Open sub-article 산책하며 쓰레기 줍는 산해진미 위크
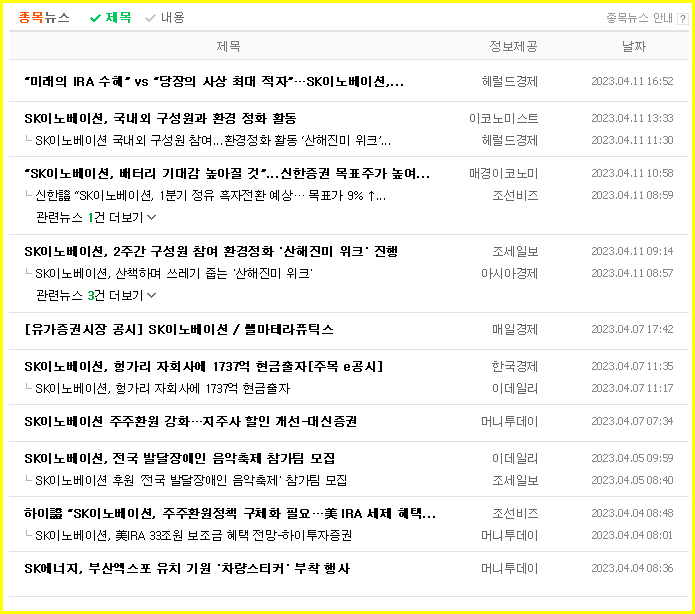695x614 pixels. pos(174,274)
